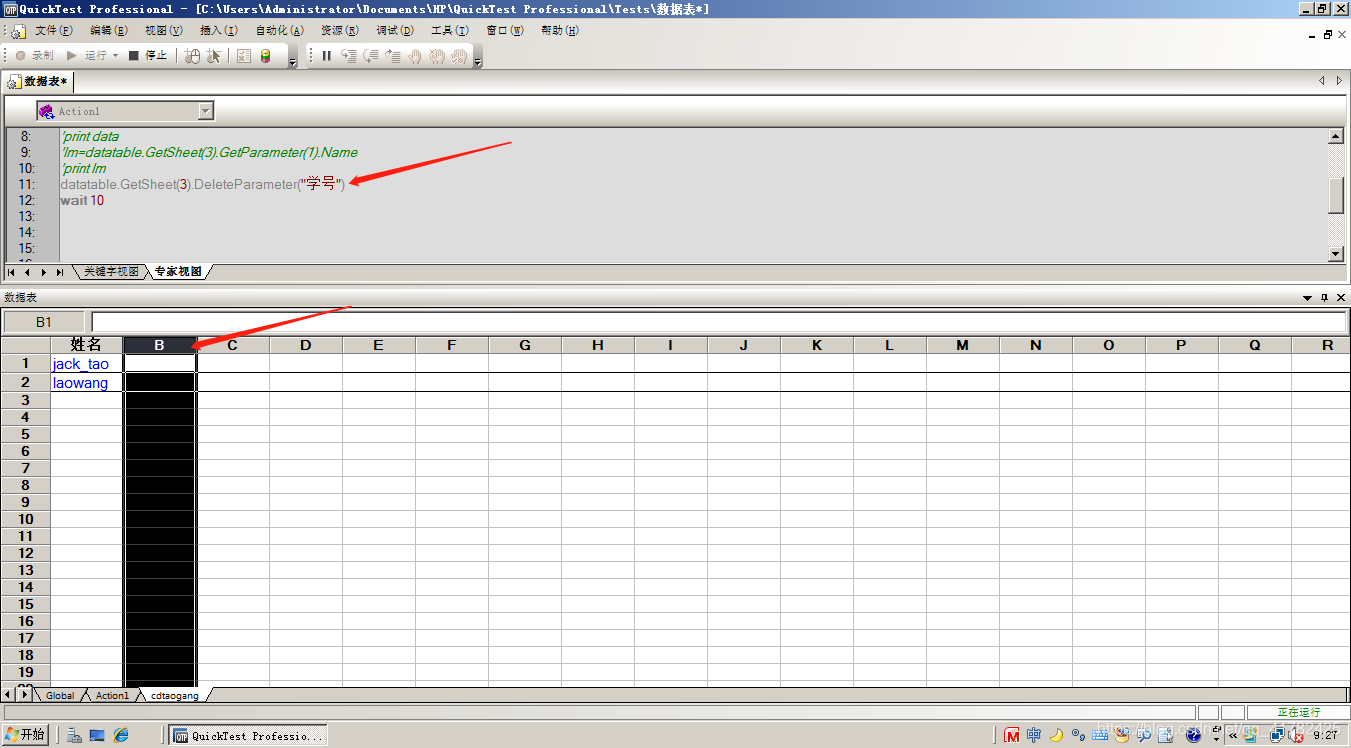Click the Record (录制) toolbar button
Viewport: 1351px width, 748px height.
pos(34,56)
